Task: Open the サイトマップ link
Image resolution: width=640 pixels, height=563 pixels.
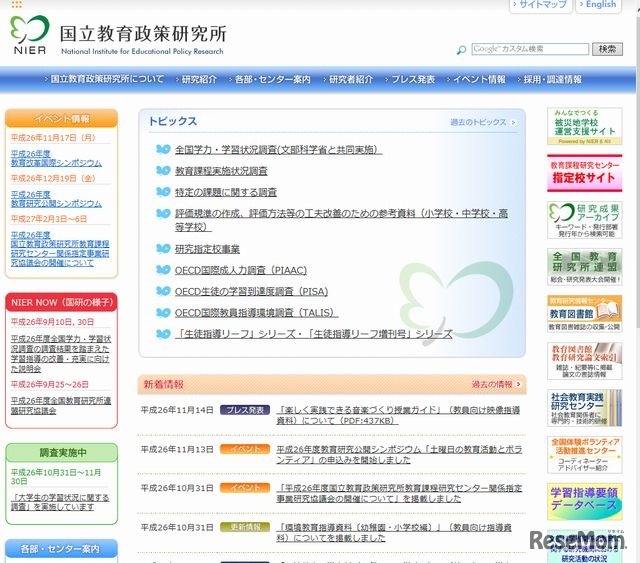Action: [541, 5]
